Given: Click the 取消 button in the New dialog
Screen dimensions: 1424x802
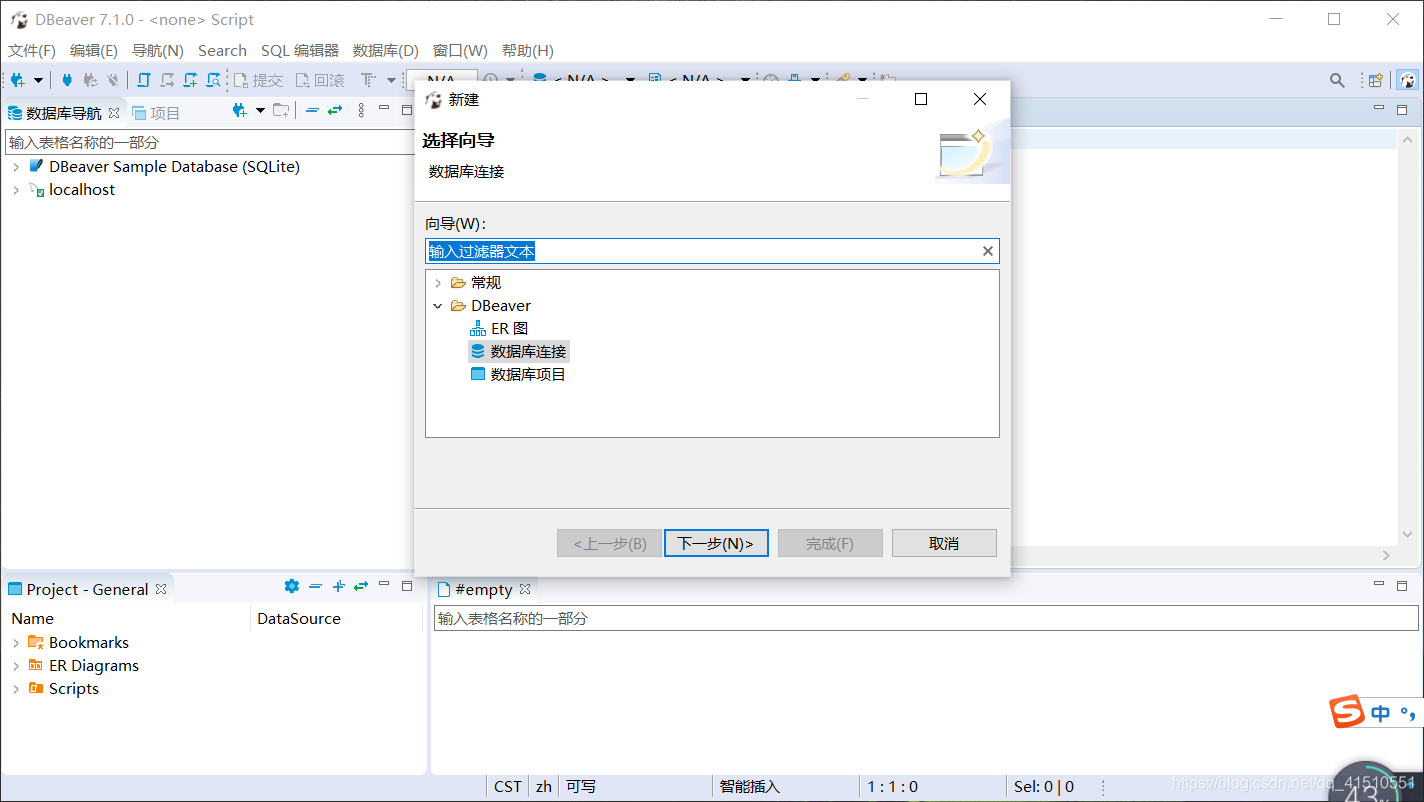Looking at the screenshot, I should pyautogui.click(x=943, y=543).
